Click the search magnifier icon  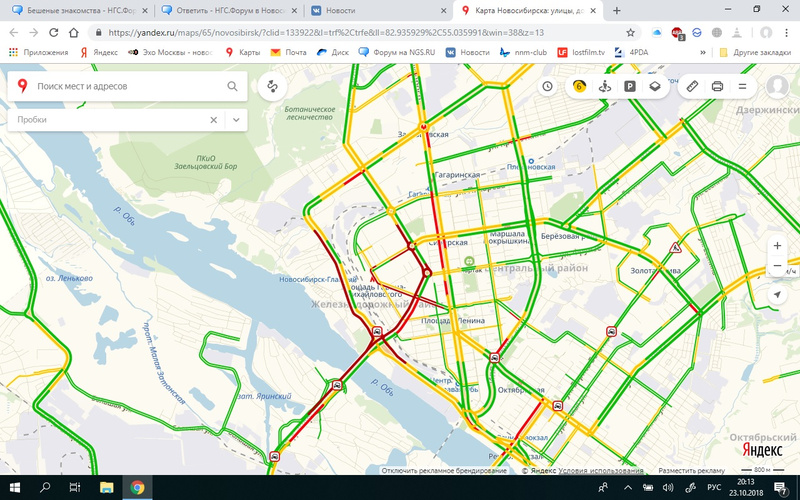click(x=232, y=86)
